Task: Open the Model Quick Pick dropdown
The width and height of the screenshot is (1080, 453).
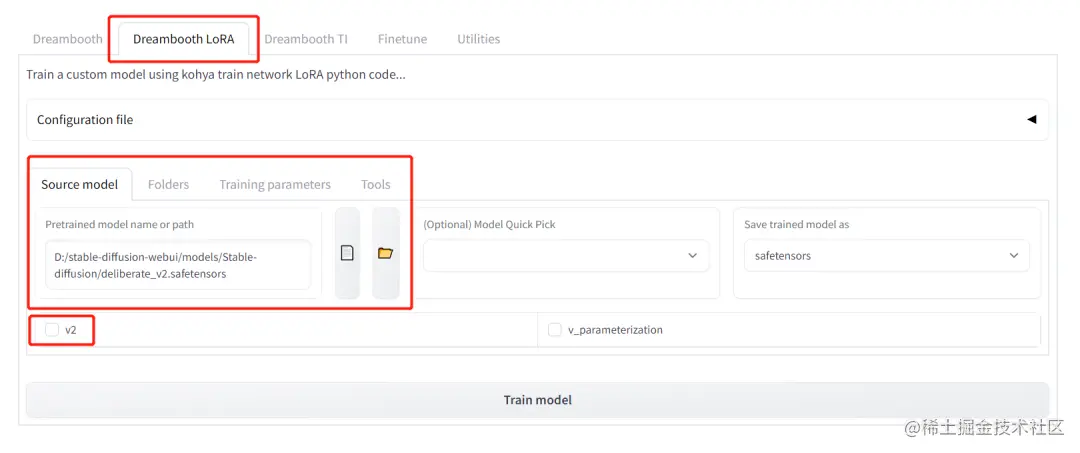Action: [x=566, y=255]
